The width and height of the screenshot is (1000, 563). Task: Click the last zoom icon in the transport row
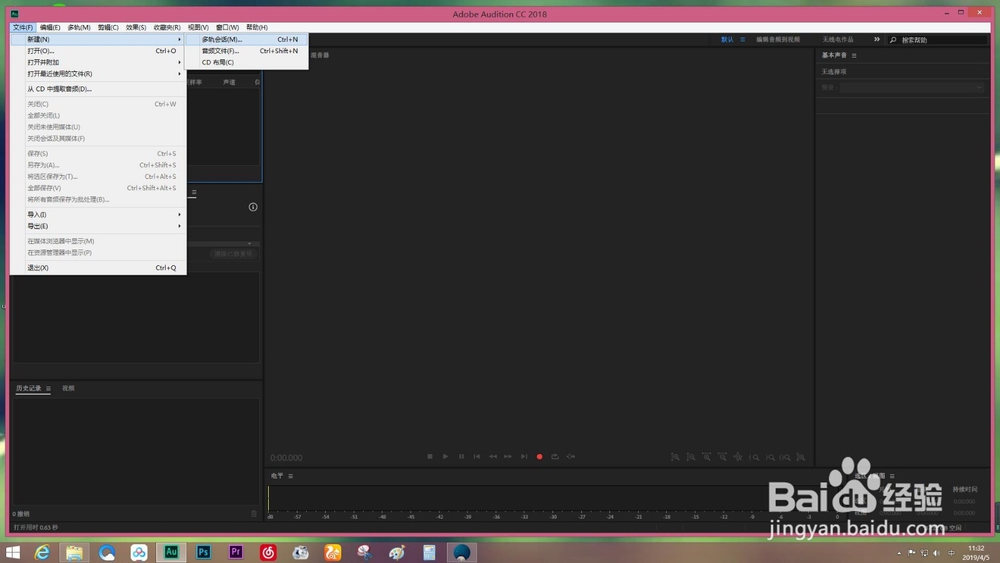point(801,457)
